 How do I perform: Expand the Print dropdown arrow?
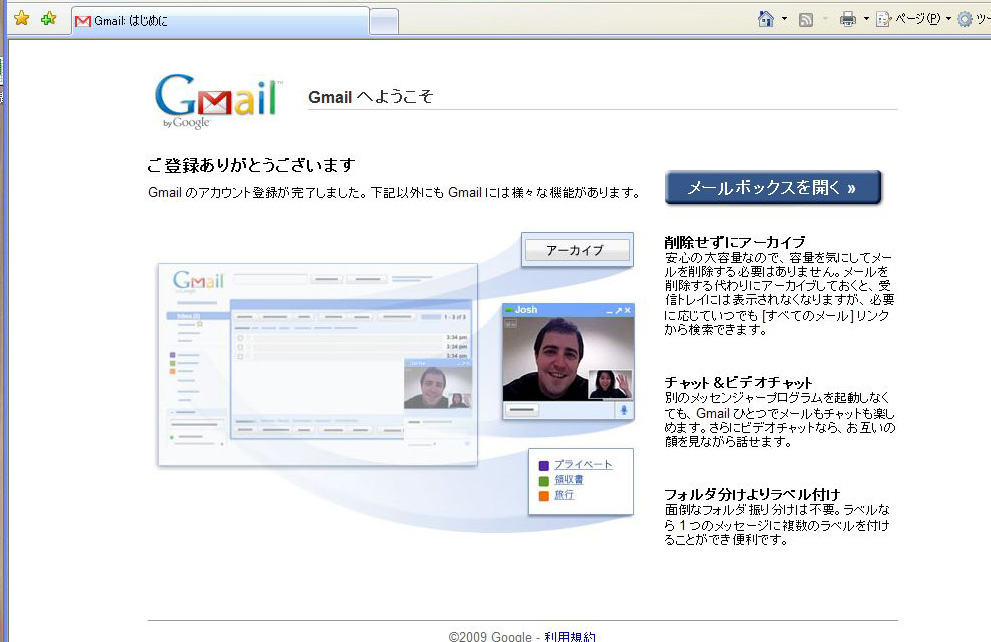[866, 19]
